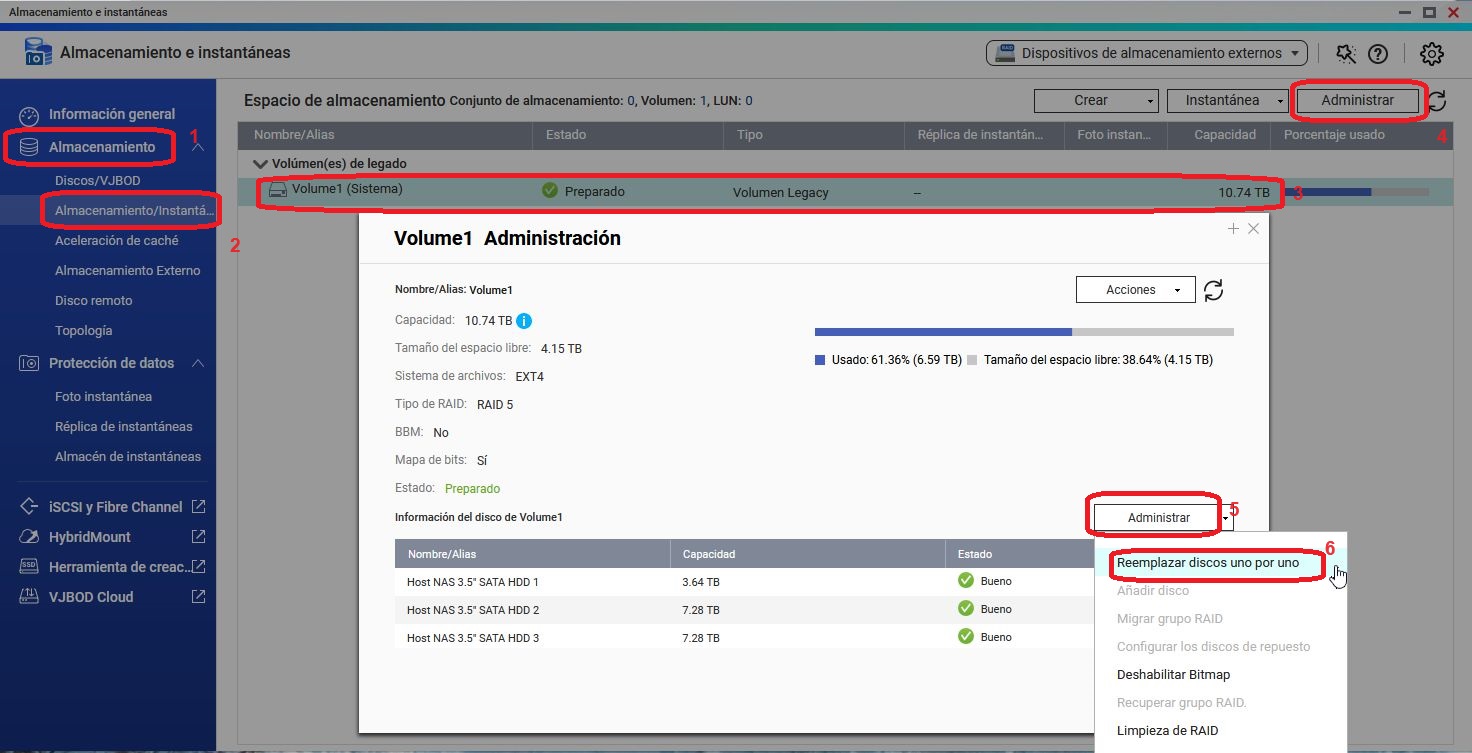Image resolution: width=1472 pixels, height=753 pixels.
Task: Choose Deshabilitar Bitmap from menu
Action: click(x=1173, y=675)
